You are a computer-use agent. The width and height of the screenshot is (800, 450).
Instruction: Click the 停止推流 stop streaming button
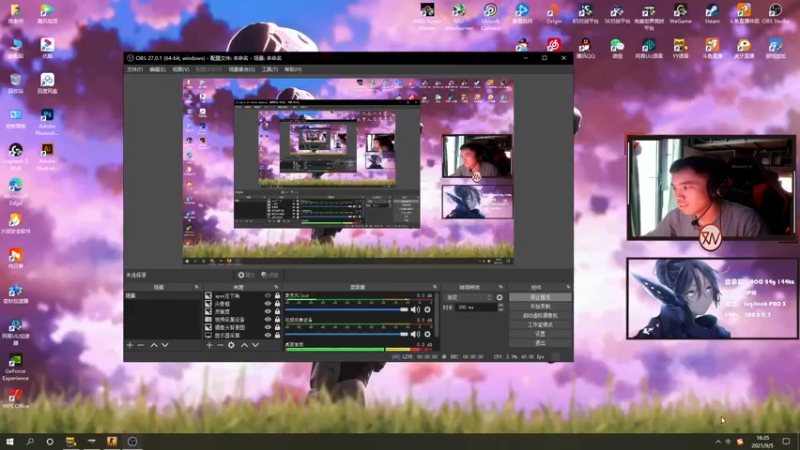coord(540,297)
